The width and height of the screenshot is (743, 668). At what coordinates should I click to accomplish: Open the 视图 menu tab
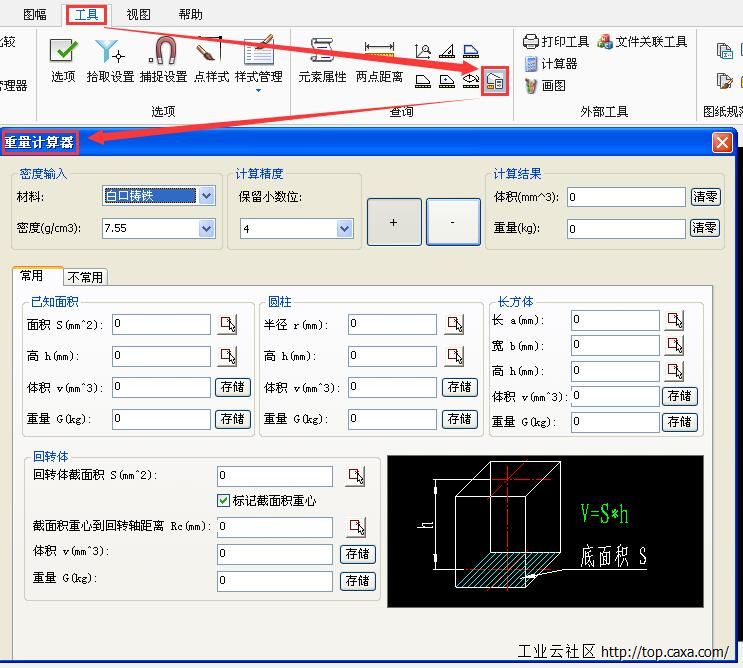click(x=139, y=14)
